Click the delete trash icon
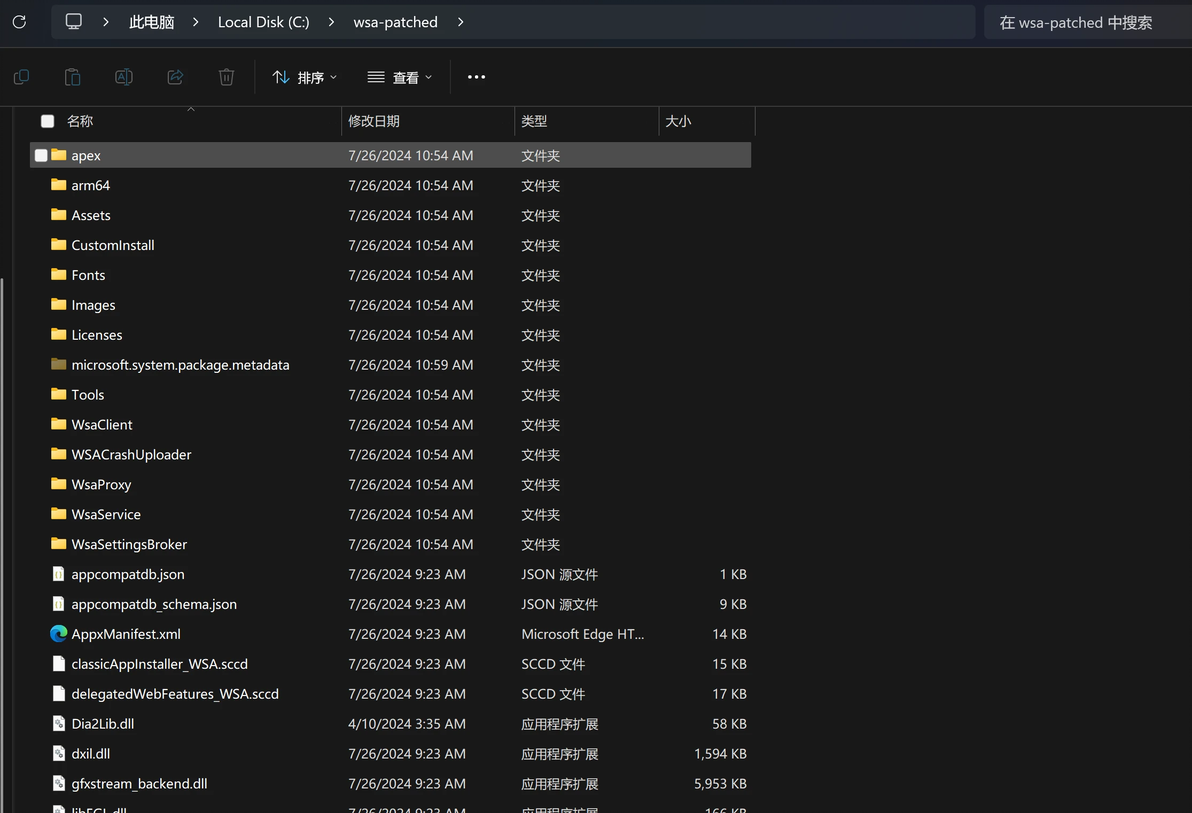This screenshot has height=813, width=1192. click(x=227, y=77)
